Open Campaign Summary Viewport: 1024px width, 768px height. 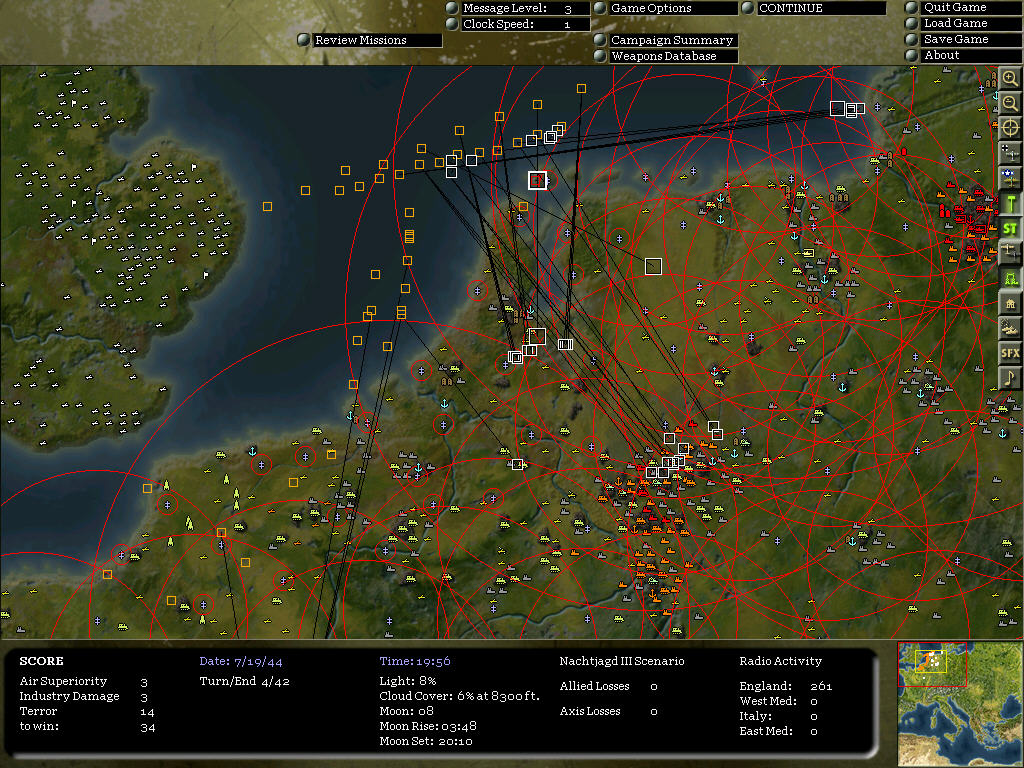673,40
